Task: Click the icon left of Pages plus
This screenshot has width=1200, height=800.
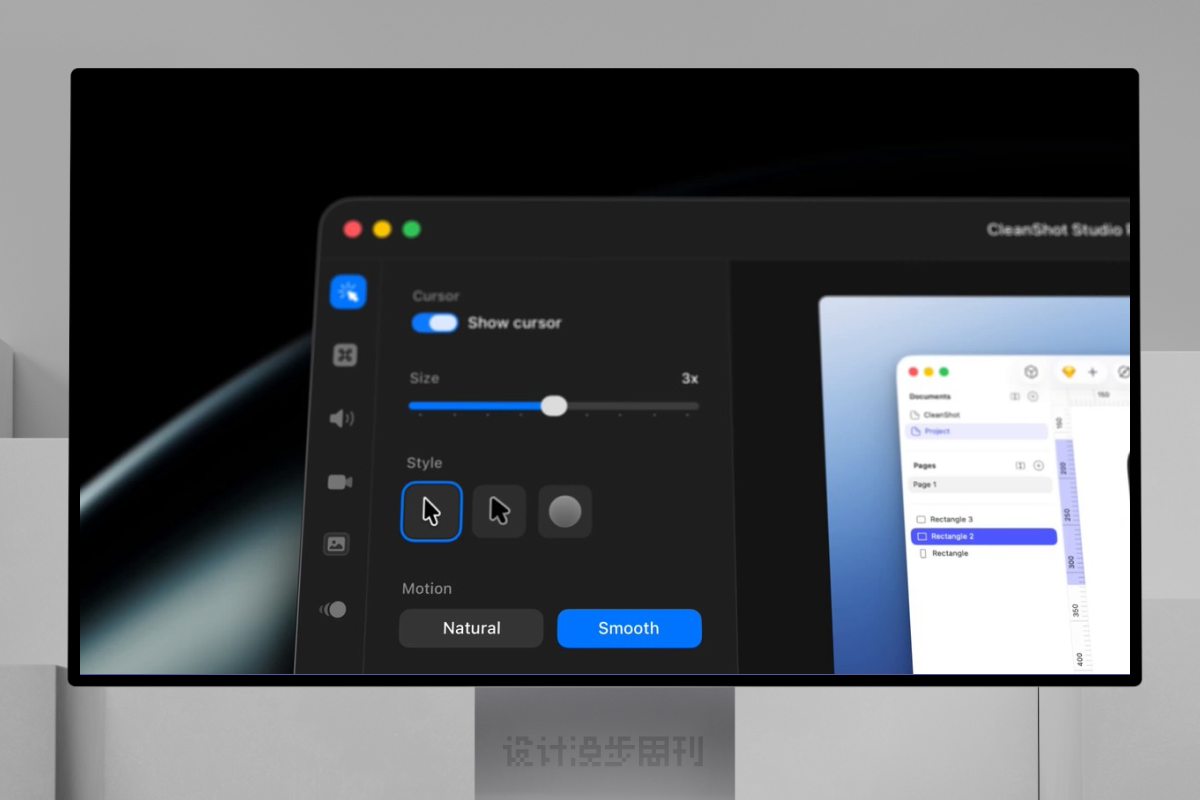Action: pos(1020,466)
